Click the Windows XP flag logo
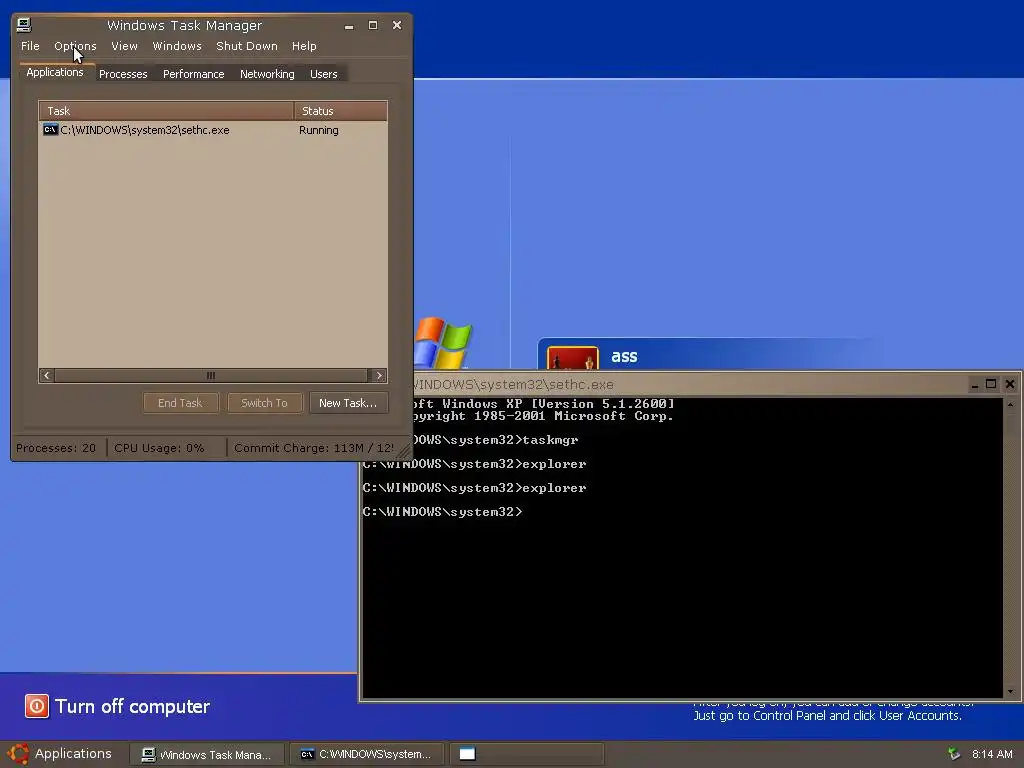The image size is (1024, 768). [x=443, y=343]
